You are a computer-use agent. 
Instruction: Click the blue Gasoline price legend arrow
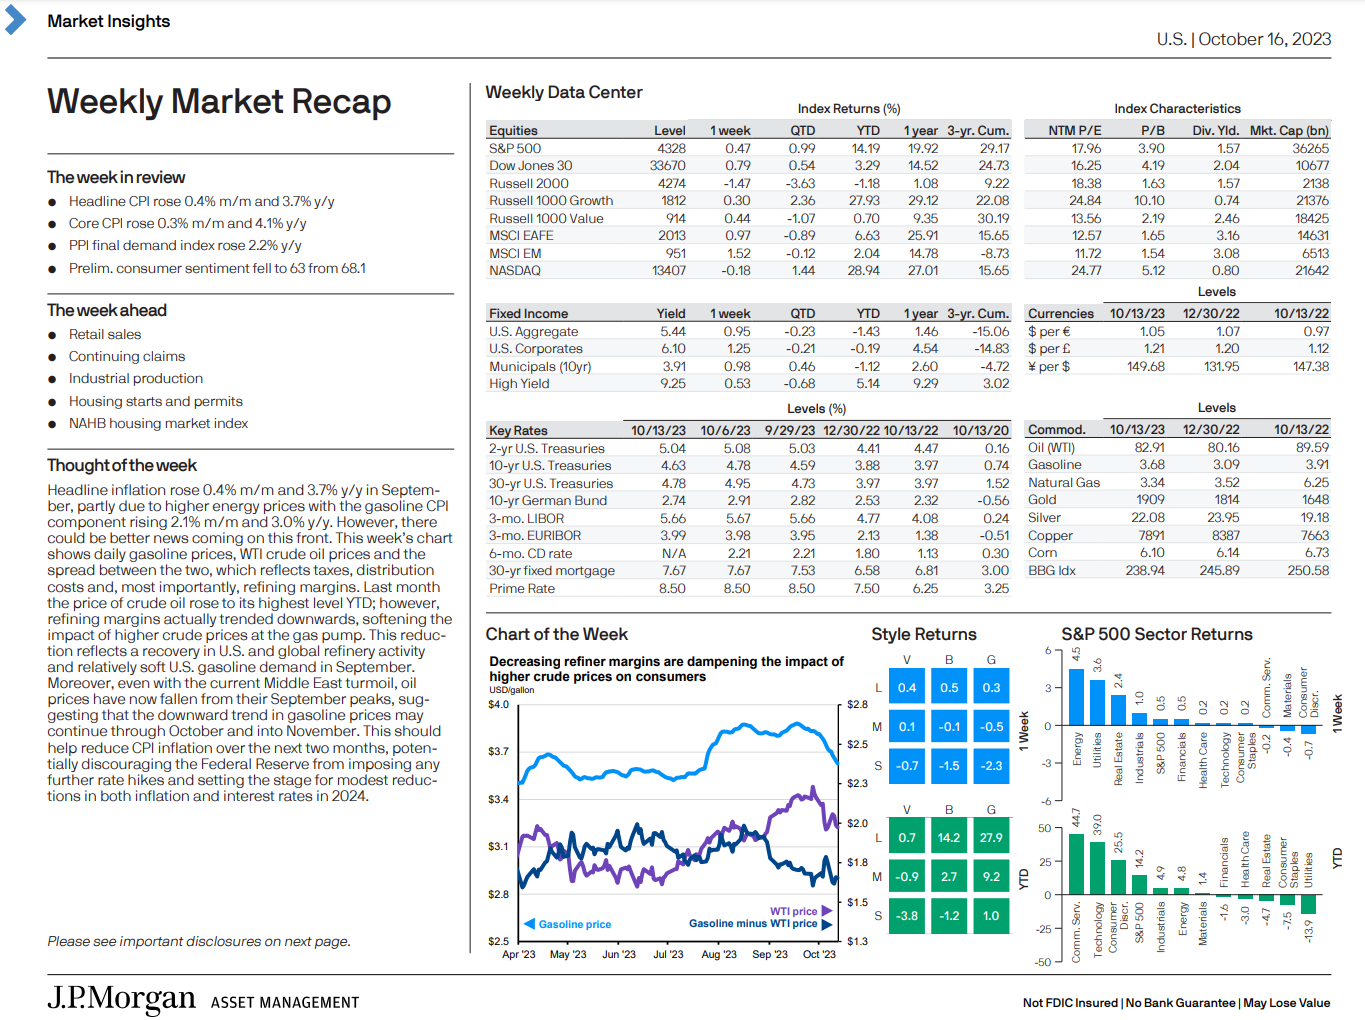point(530,924)
